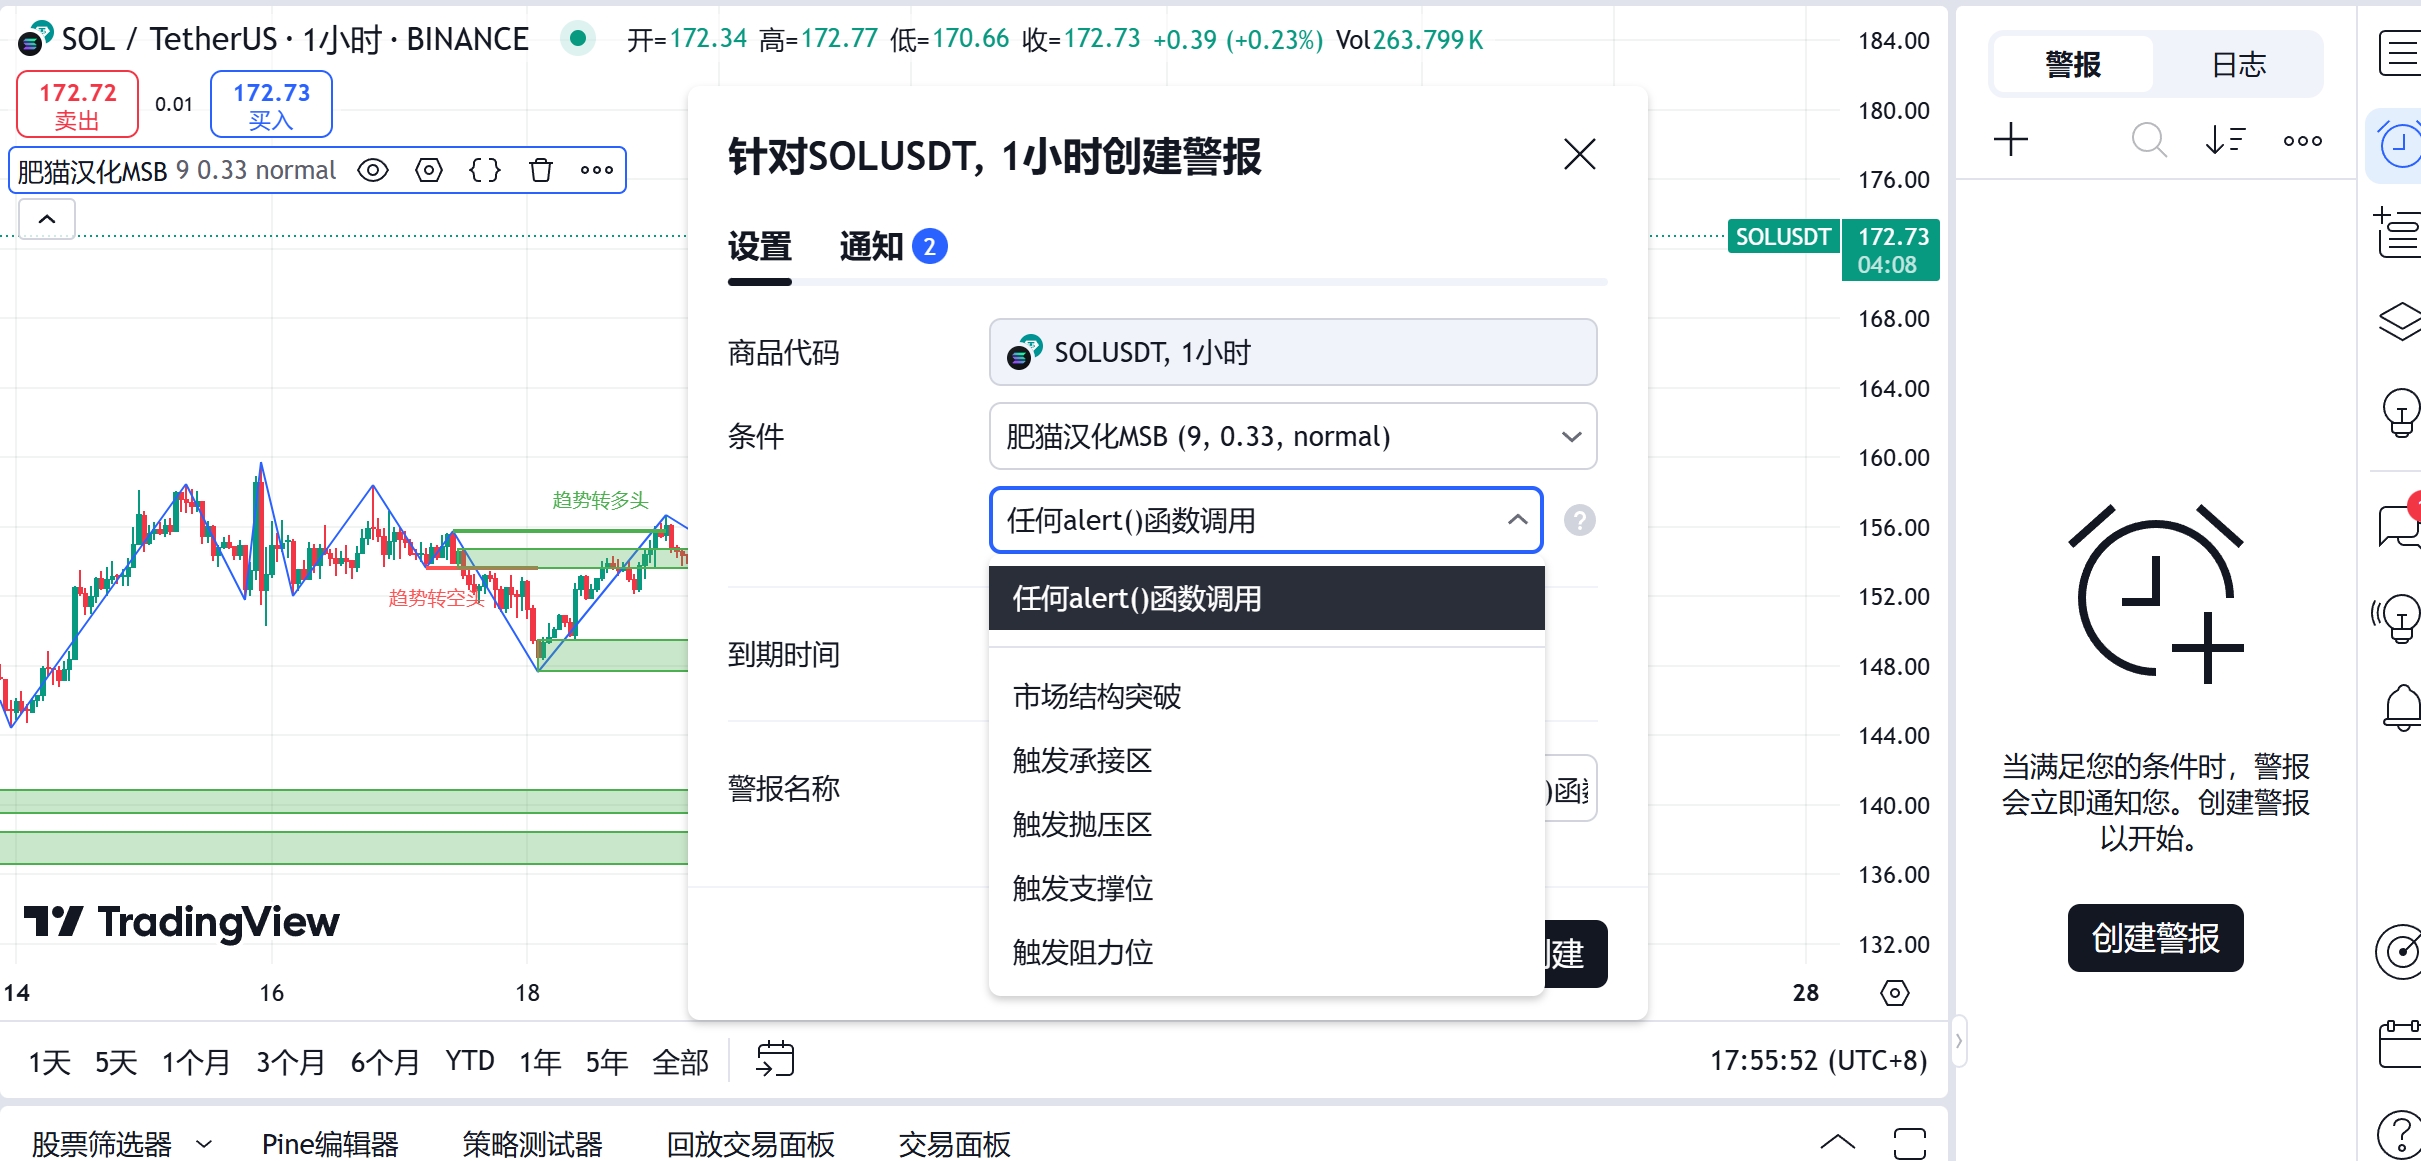This screenshot has width=2421, height=1161.
Task: Select the YTD time range
Action: click(x=470, y=1061)
